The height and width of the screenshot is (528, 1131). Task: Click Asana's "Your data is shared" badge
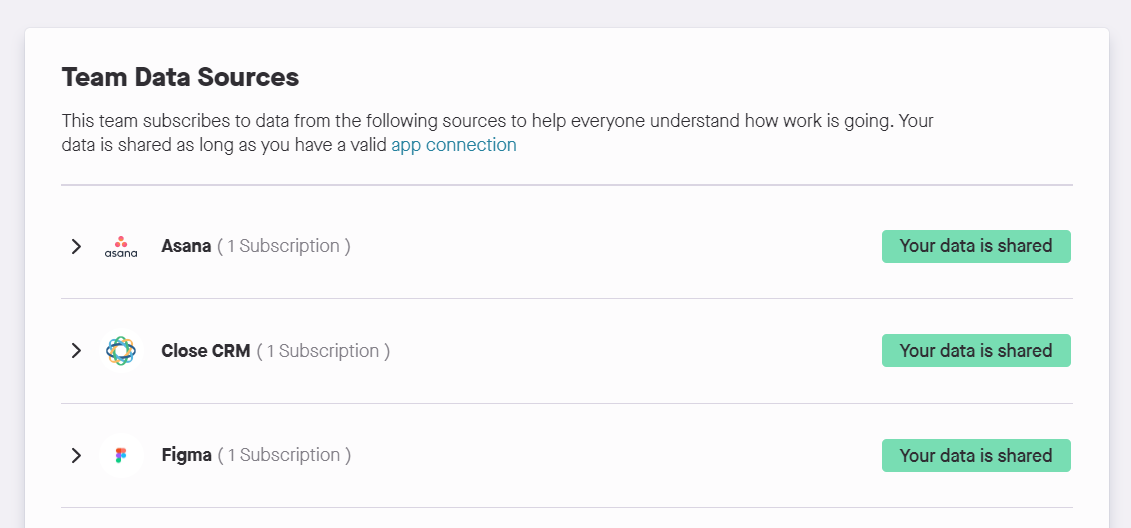tap(975, 246)
